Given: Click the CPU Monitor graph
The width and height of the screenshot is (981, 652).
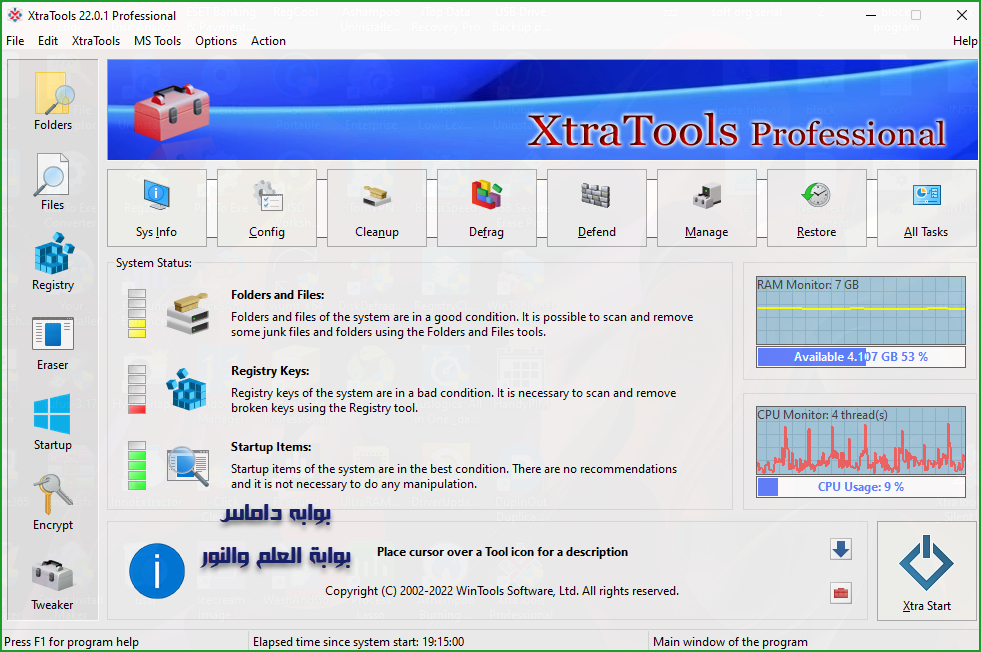Looking at the screenshot, I should pyautogui.click(x=861, y=441).
